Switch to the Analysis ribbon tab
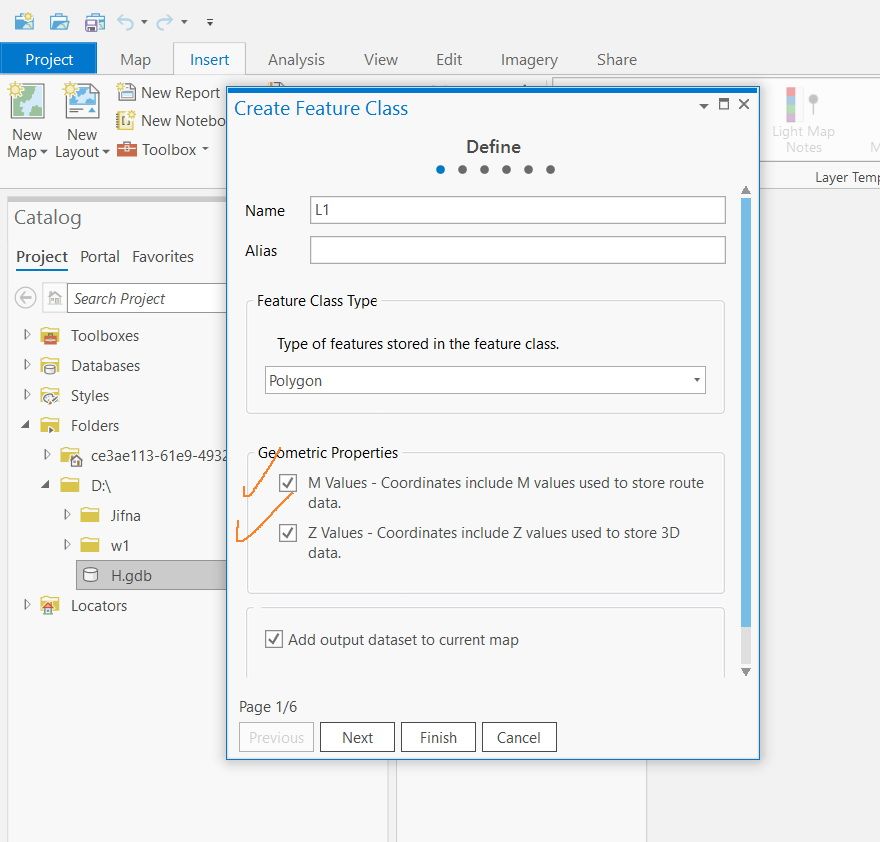Screen dimensions: 880x842 click(x=296, y=60)
